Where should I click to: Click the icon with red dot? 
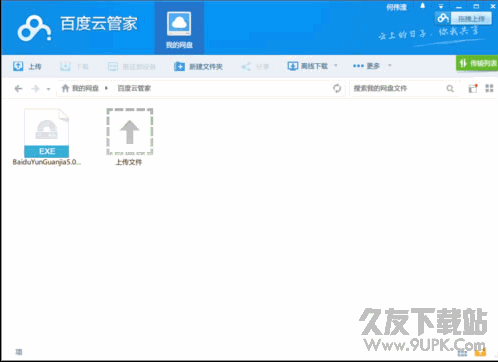(473, 88)
